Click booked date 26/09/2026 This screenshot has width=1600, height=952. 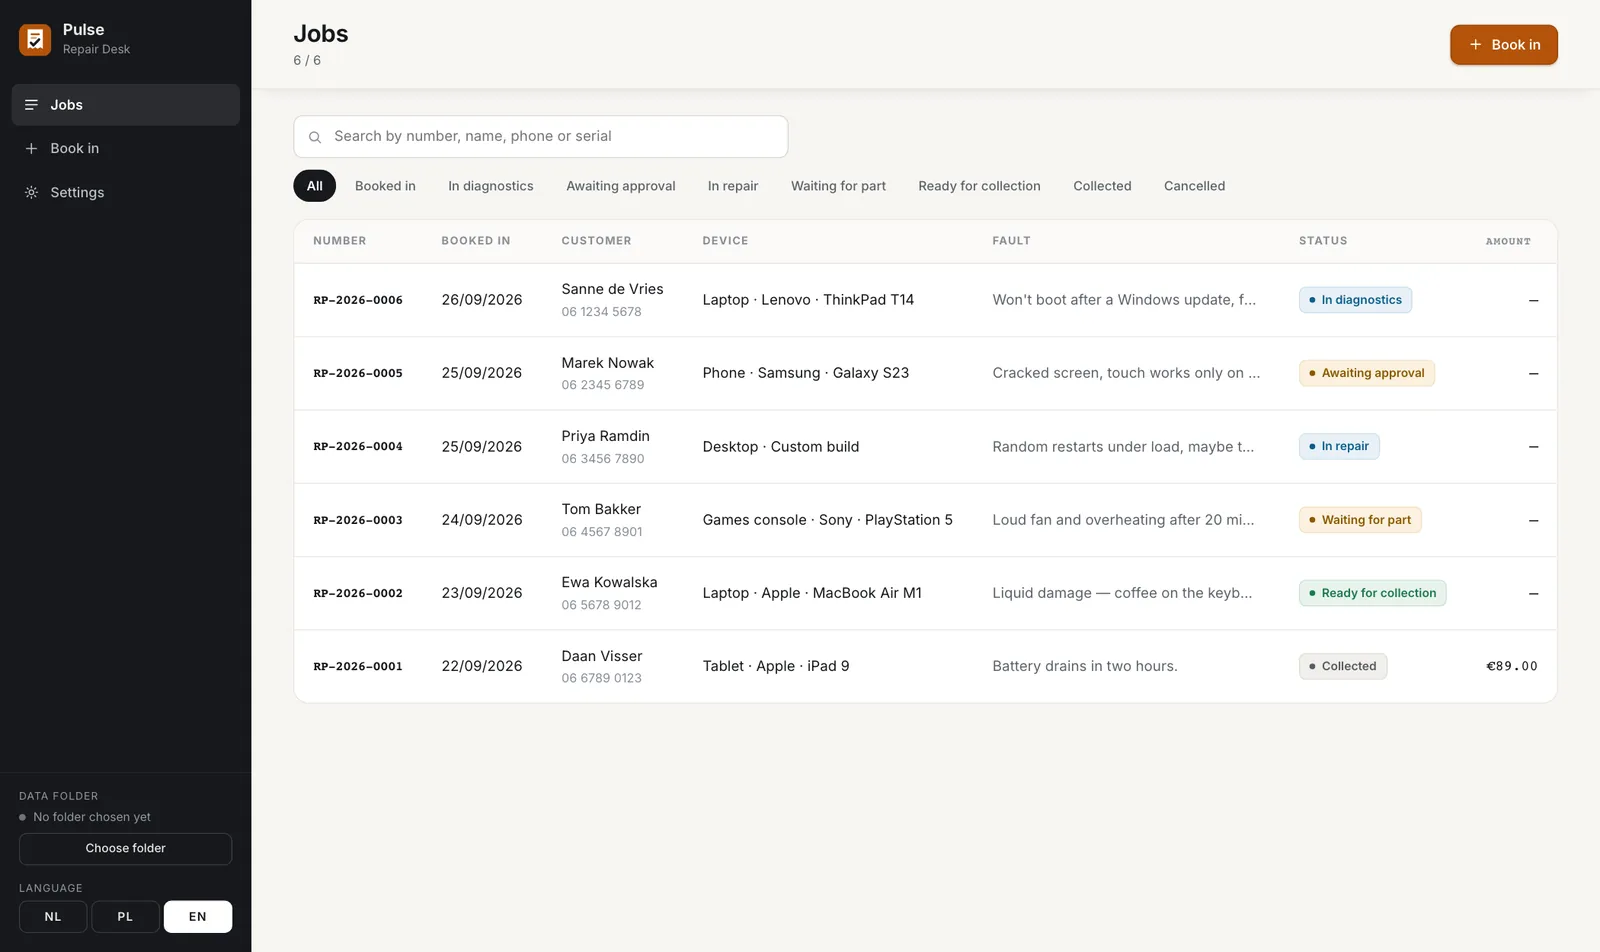481,300
